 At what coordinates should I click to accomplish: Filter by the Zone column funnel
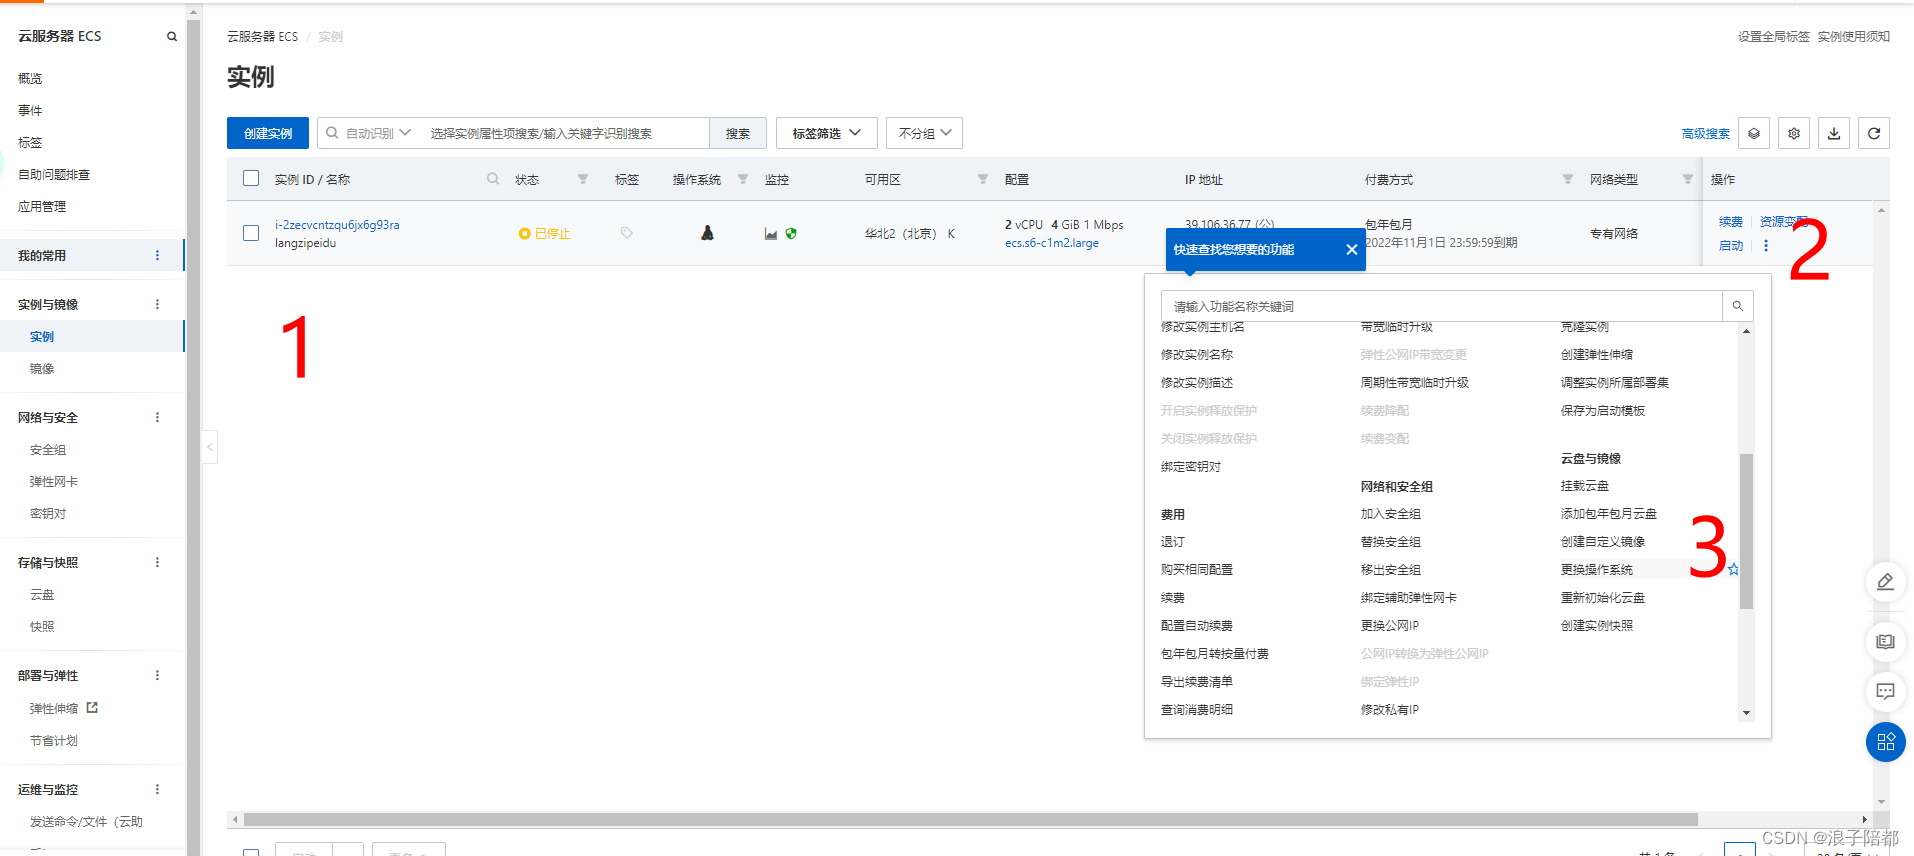[x=983, y=179]
